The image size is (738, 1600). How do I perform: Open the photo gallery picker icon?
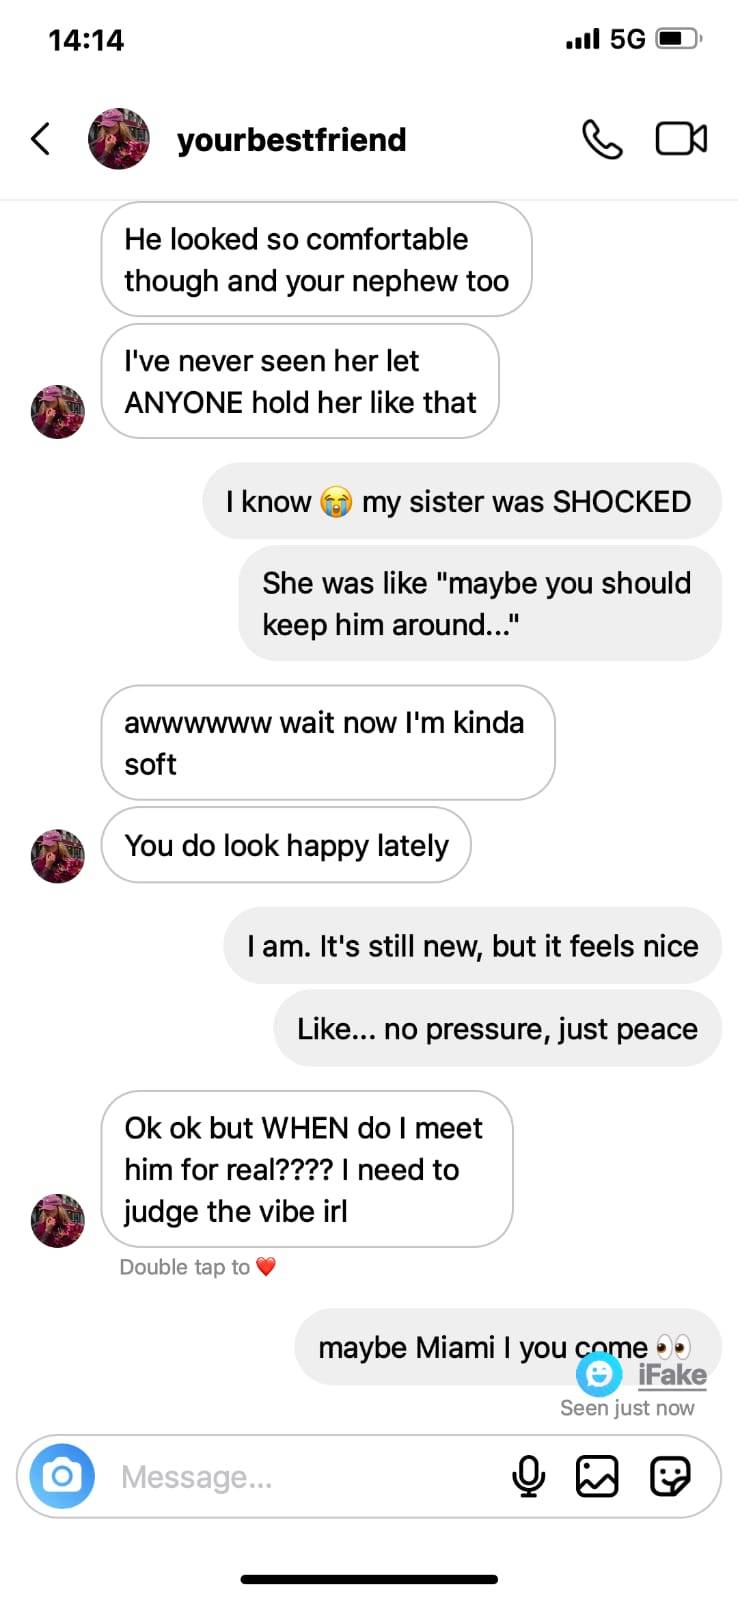(597, 1476)
